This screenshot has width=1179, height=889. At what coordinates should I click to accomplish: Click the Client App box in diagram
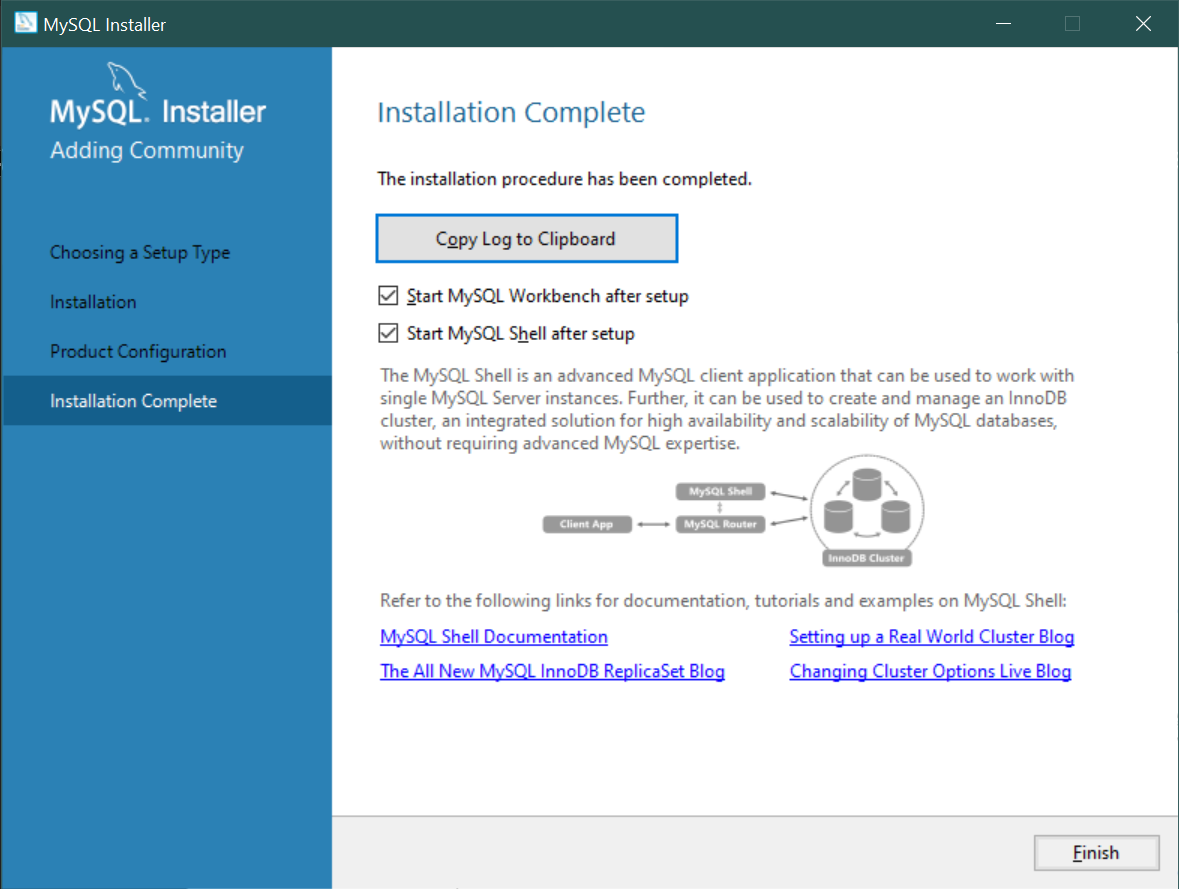(x=586, y=524)
